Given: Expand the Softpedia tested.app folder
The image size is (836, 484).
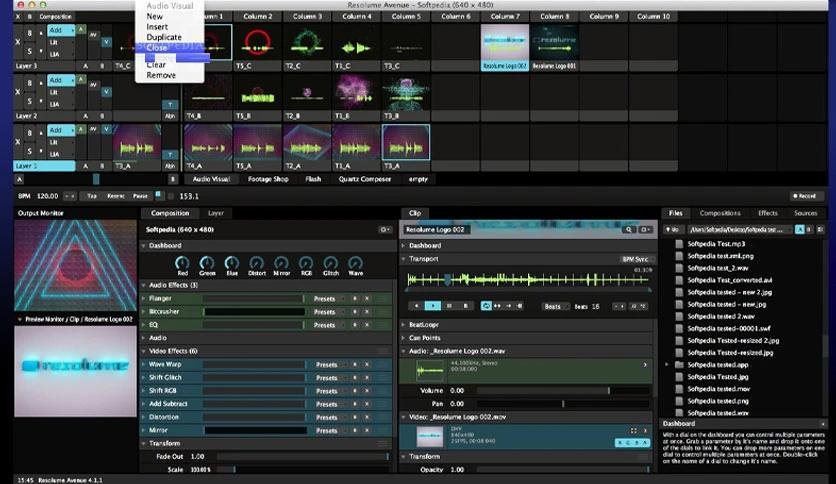Looking at the screenshot, I should pos(667,365).
